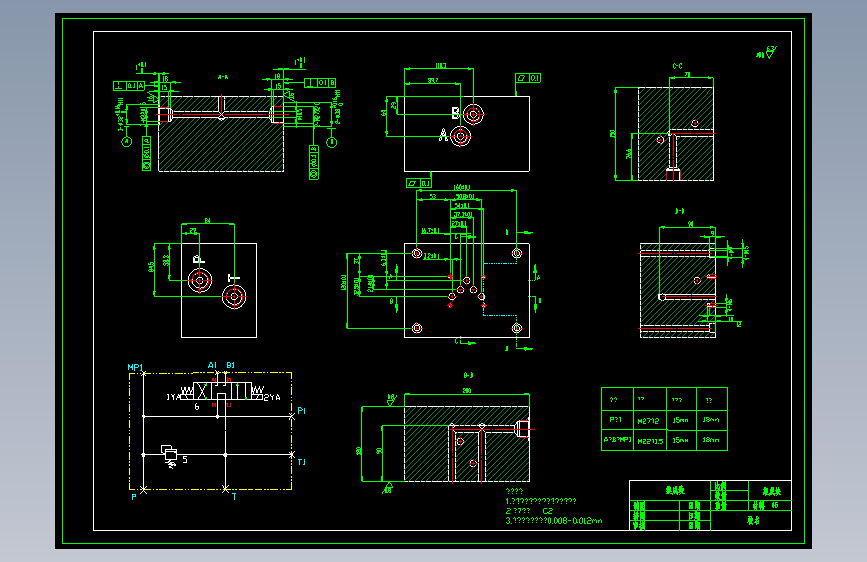Image resolution: width=867 pixels, height=562 pixels.
Task: Click 15mm cell in the M27 row
Action: [x=680, y=420]
